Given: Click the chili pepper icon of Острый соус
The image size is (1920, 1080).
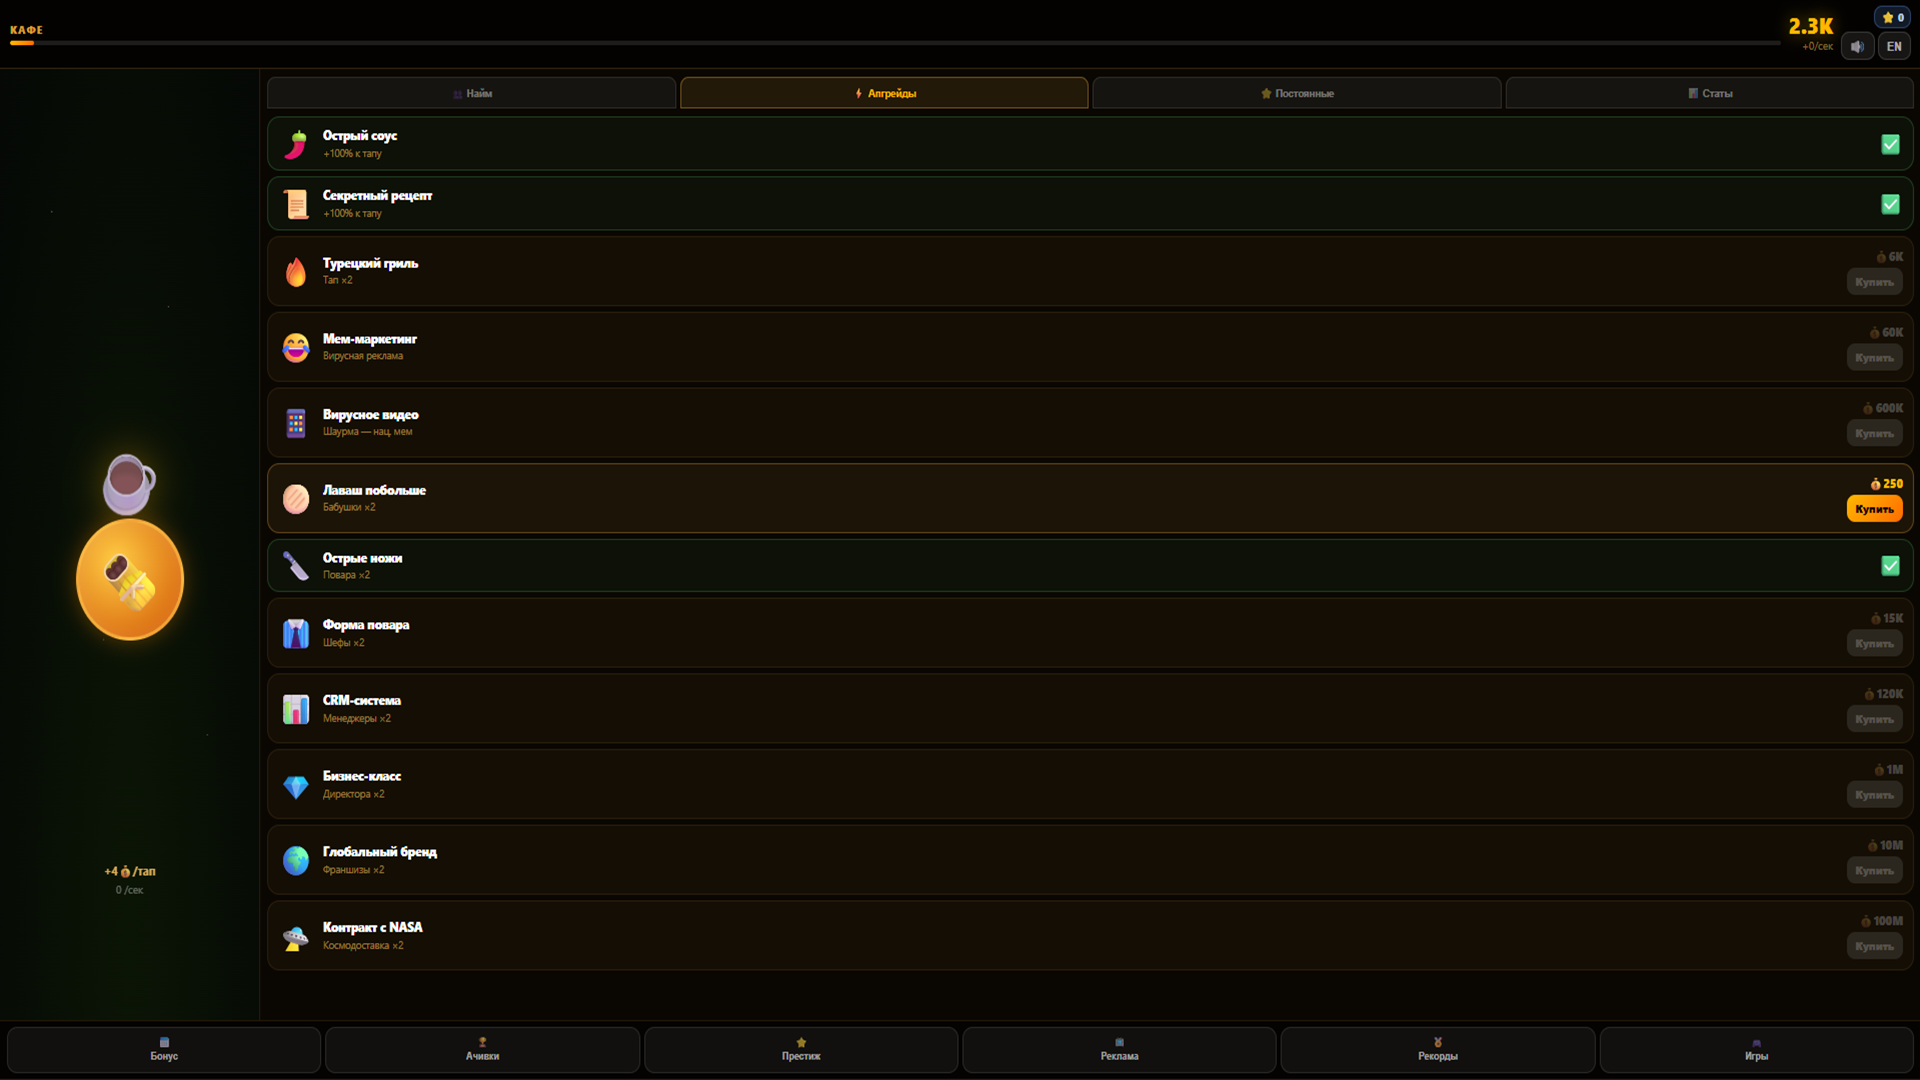Looking at the screenshot, I should point(296,144).
